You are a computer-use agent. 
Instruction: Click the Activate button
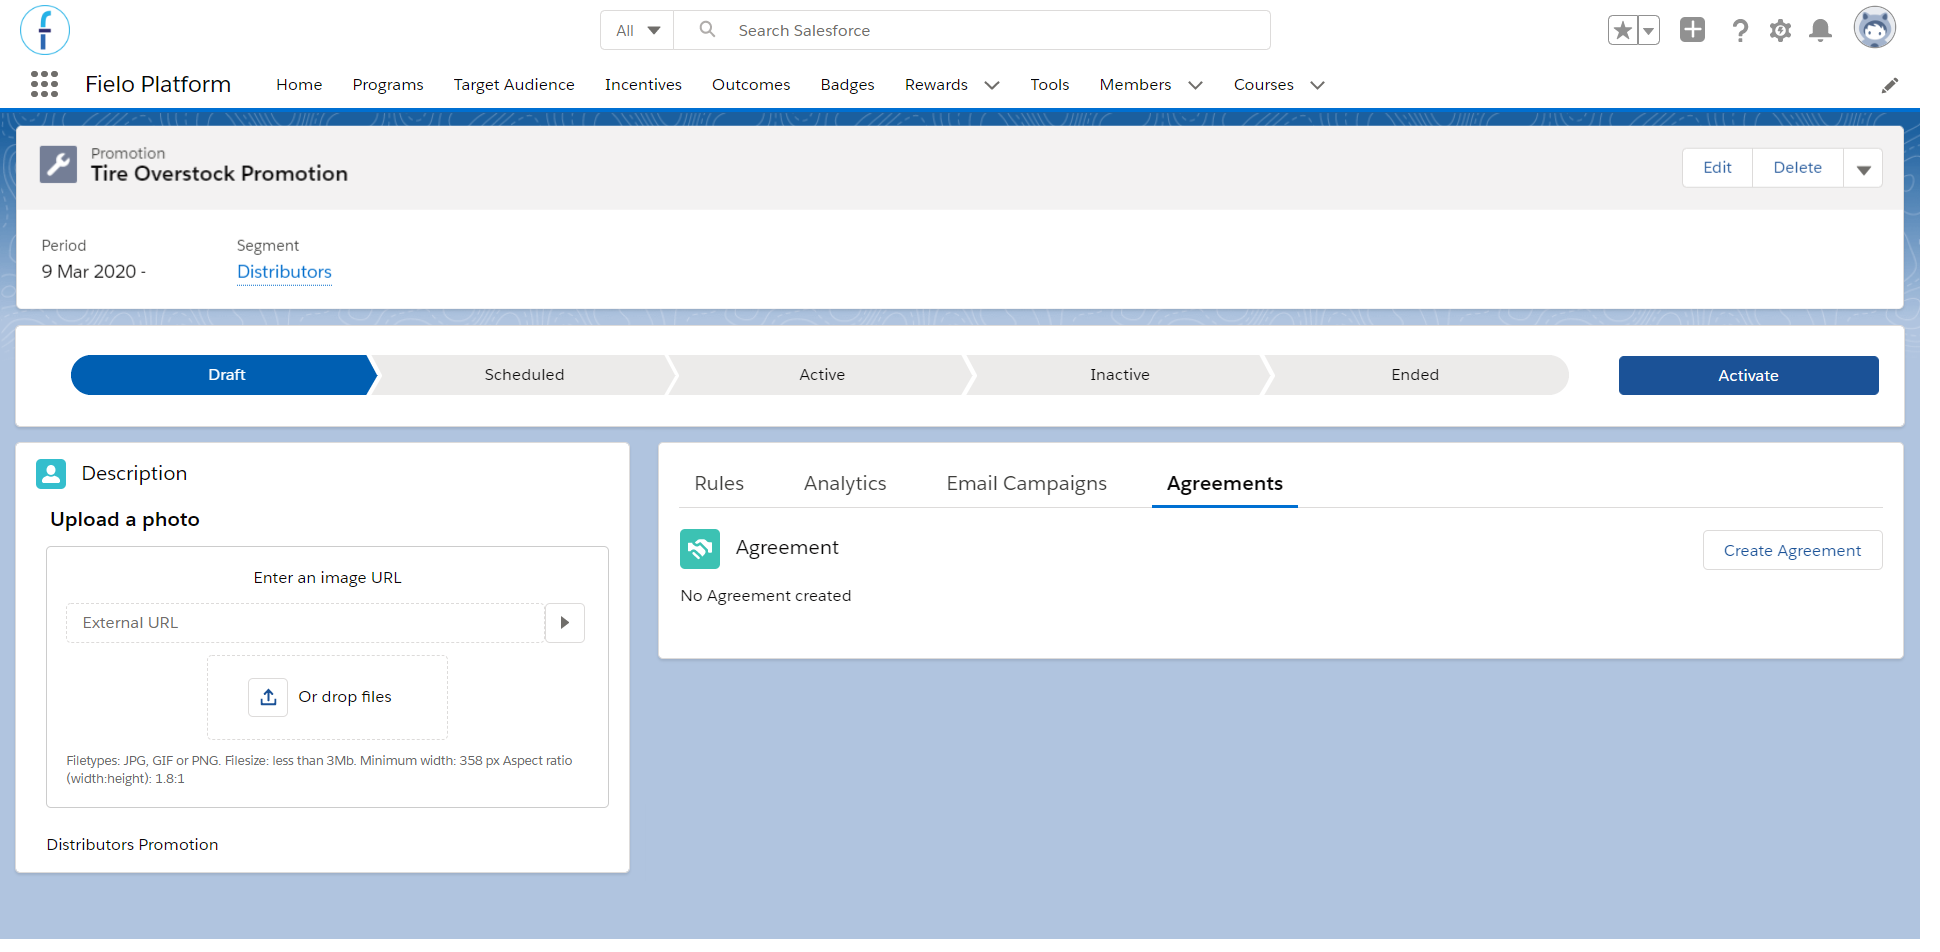pyautogui.click(x=1748, y=376)
